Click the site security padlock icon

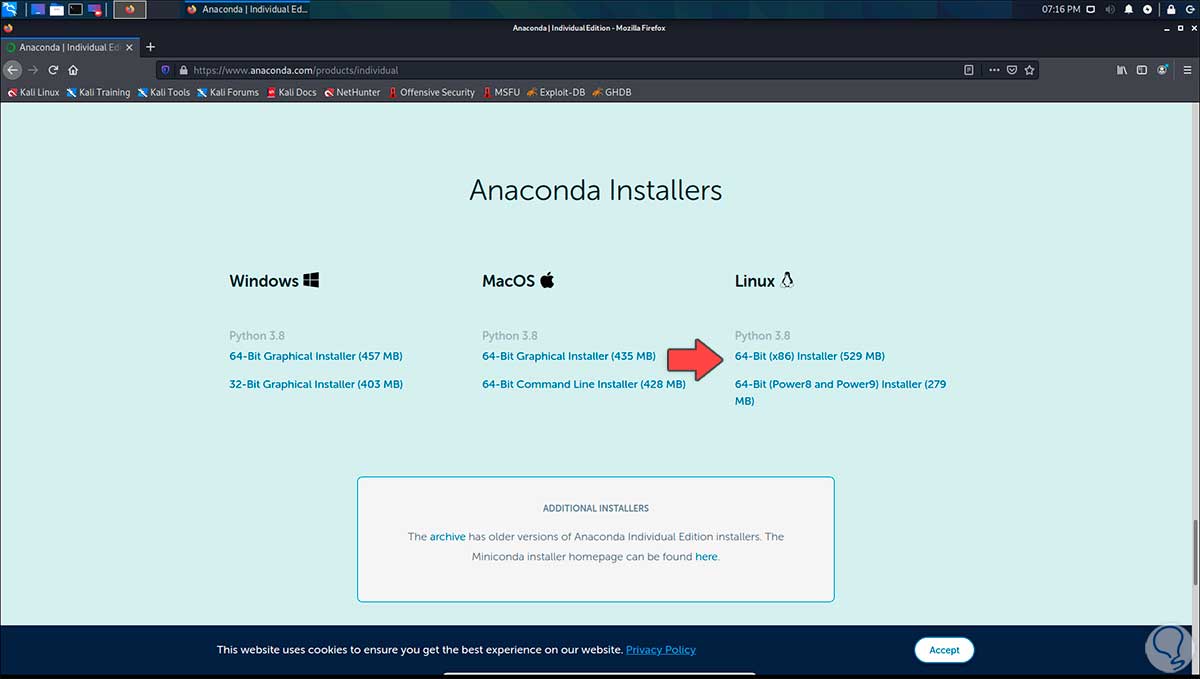(182, 70)
